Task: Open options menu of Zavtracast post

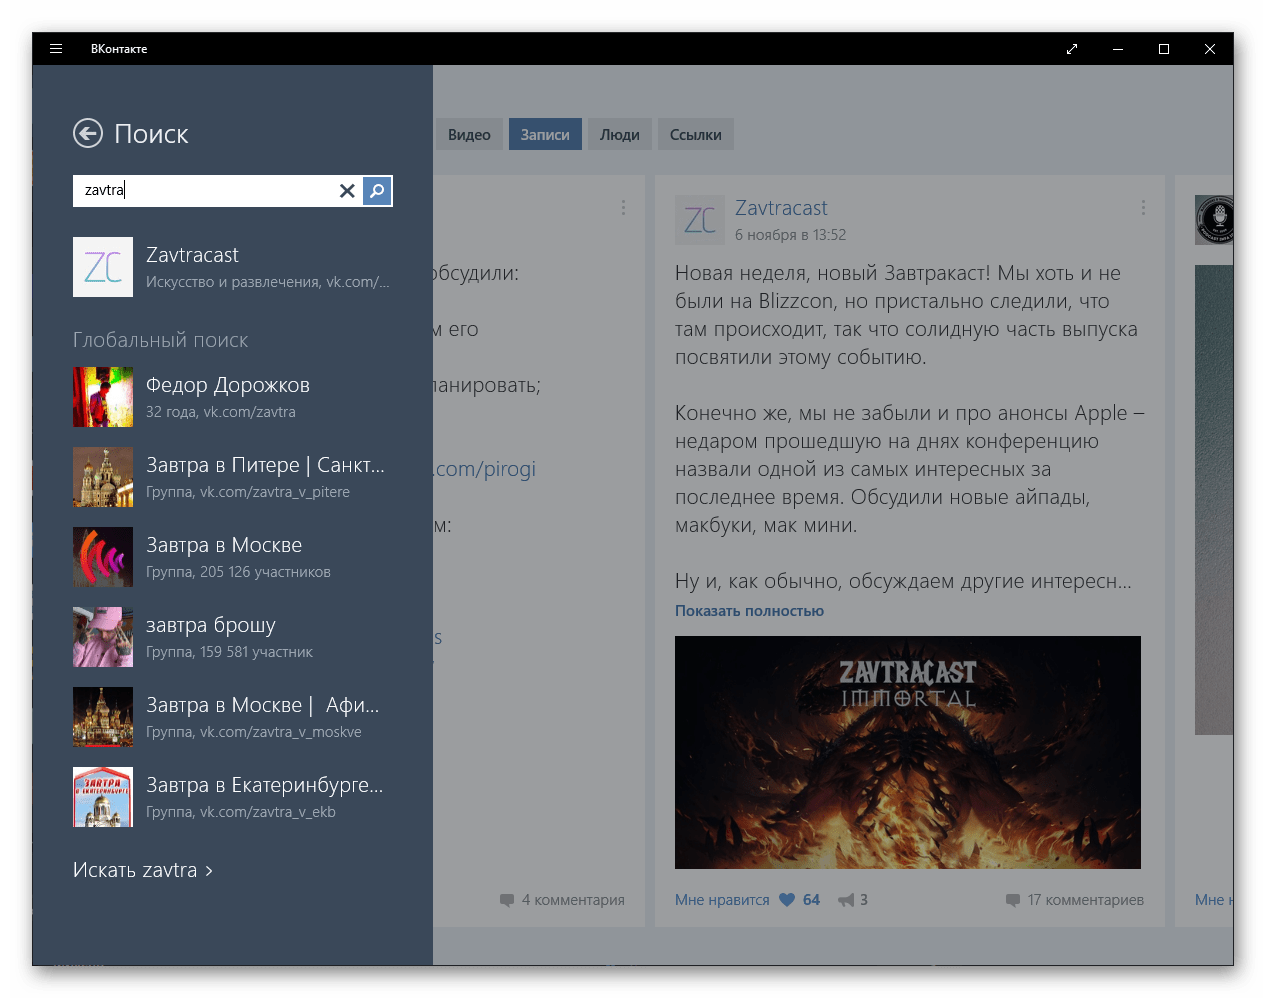Action: click(1143, 207)
